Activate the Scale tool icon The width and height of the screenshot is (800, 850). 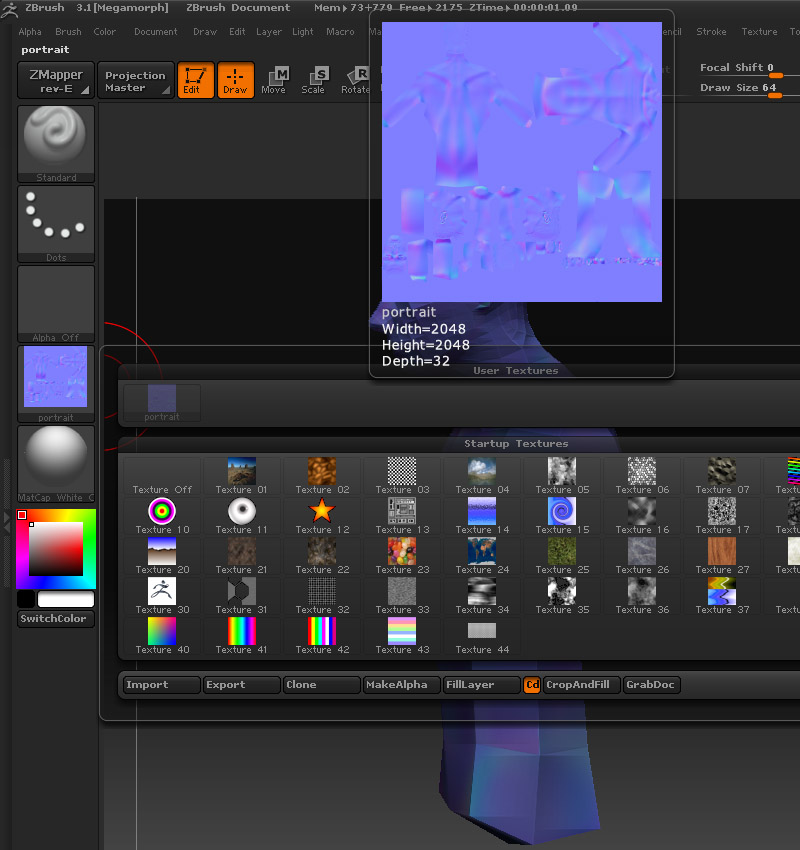pos(313,80)
